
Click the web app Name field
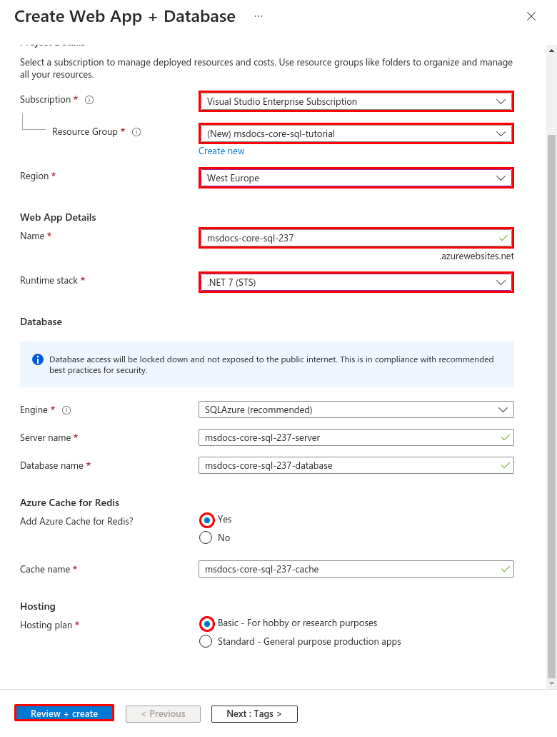356,238
